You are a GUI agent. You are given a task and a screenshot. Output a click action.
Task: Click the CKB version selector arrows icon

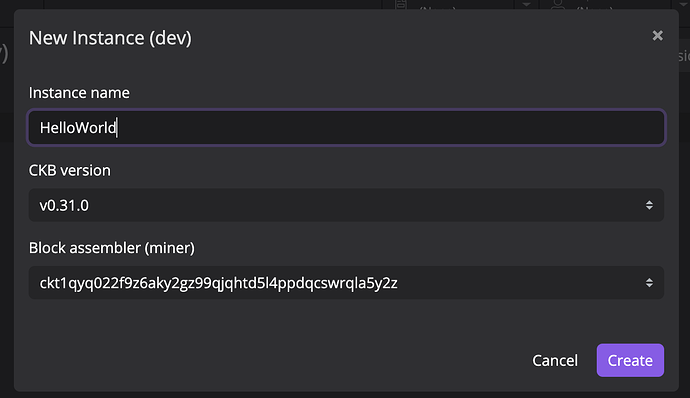click(649, 205)
